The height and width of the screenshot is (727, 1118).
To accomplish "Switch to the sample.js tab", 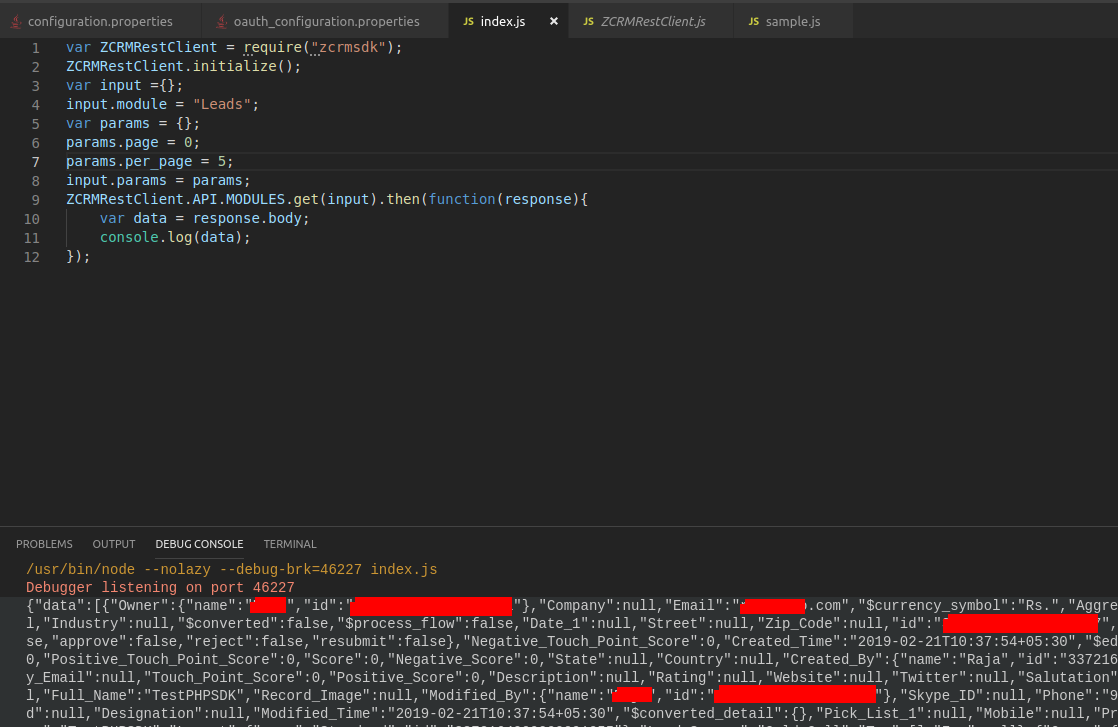I will [x=793, y=21].
